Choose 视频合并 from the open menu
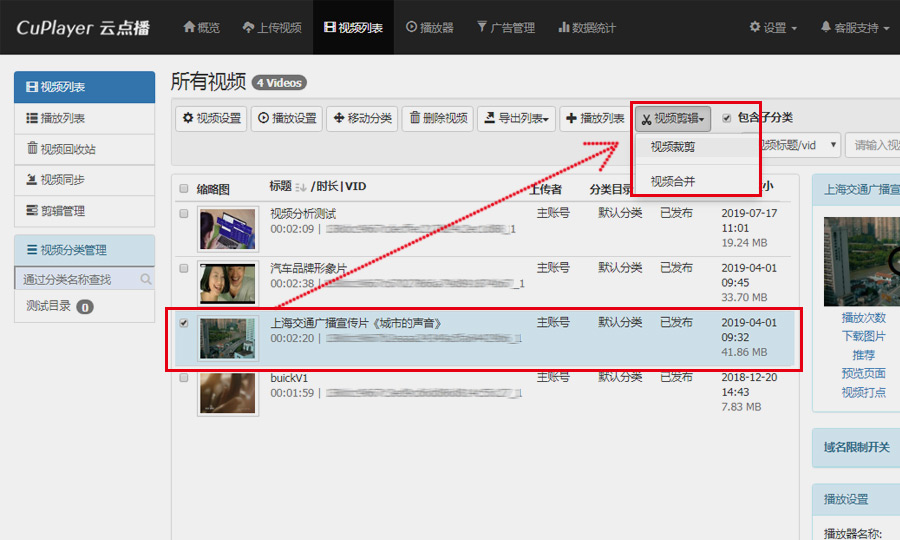The width and height of the screenshot is (900, 540). pyautogui.click(x=673, y=181)
